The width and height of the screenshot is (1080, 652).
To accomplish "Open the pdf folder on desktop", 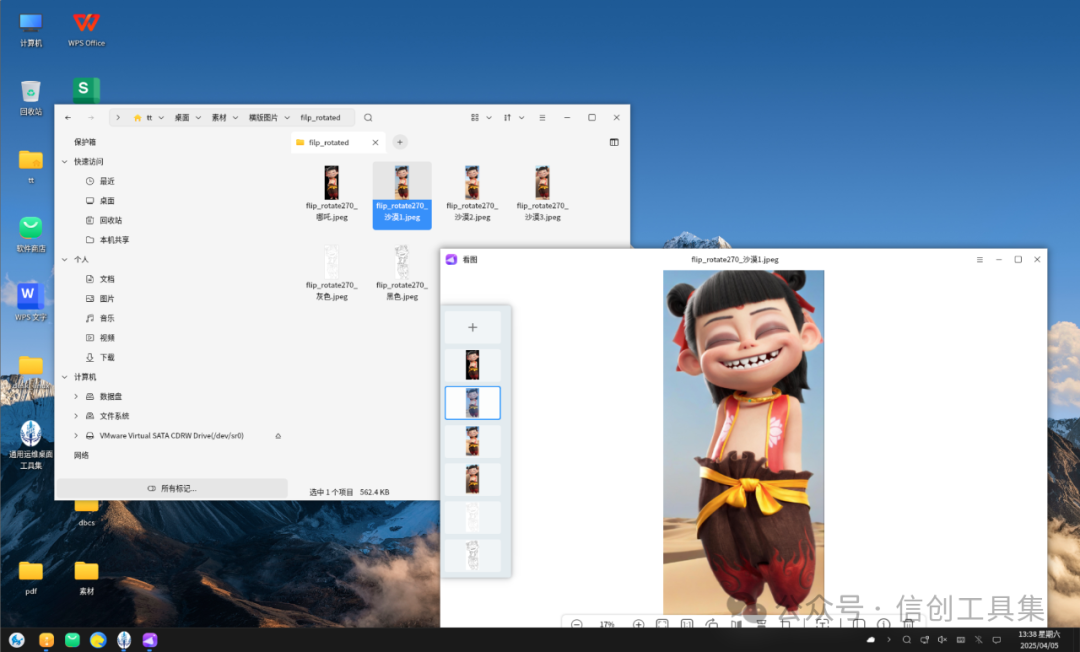I will pyautogui.click(x=31, y=578).
